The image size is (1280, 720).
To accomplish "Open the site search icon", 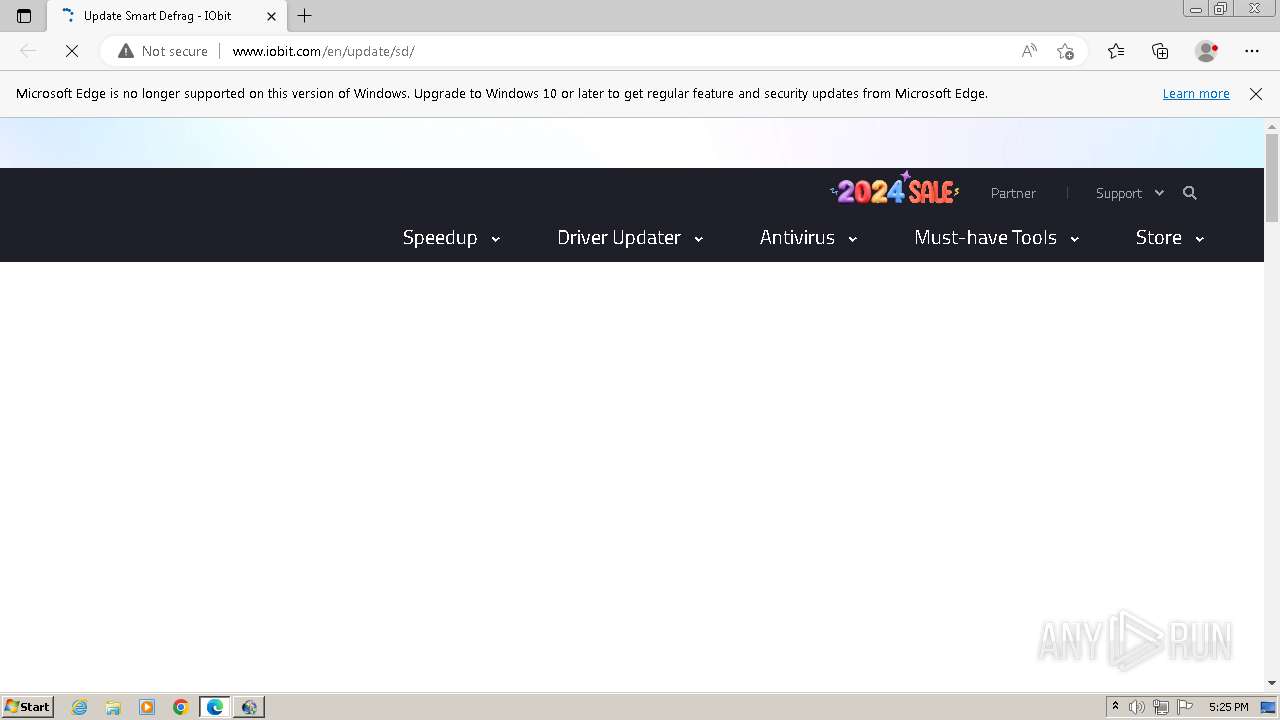I will coord(1190,193).
